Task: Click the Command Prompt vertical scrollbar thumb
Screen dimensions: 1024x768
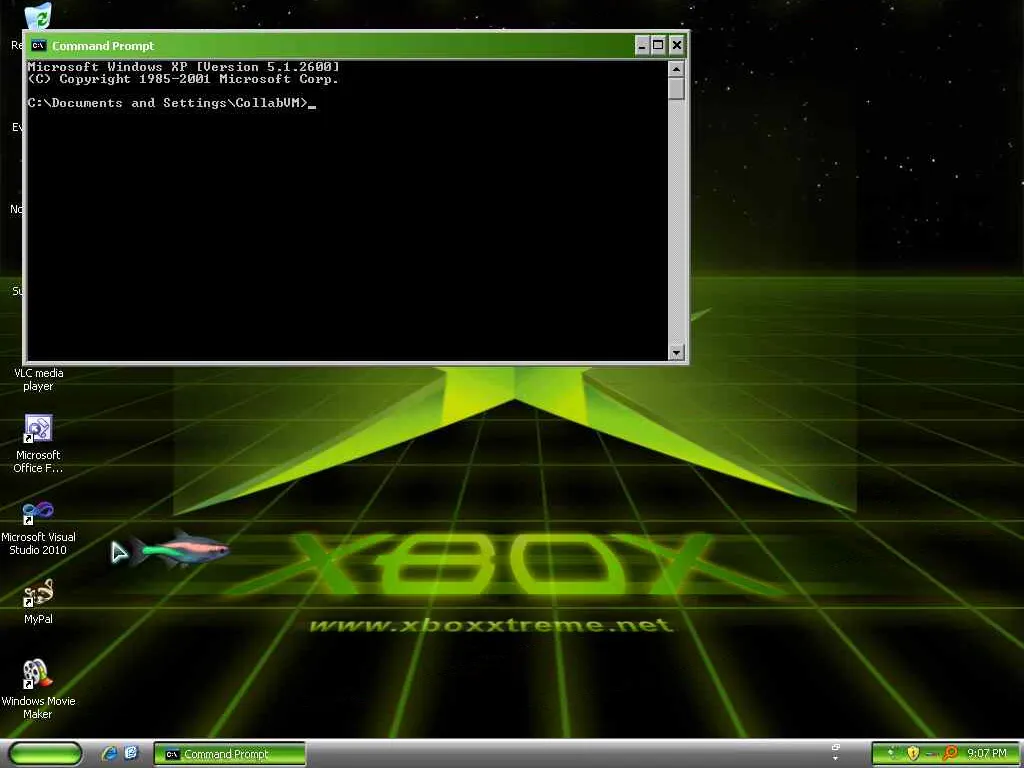Action: click(677, 89)
